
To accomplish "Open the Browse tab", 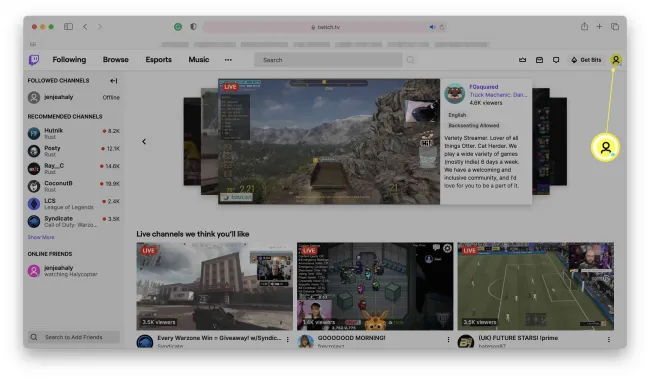I will pos(116,60).
